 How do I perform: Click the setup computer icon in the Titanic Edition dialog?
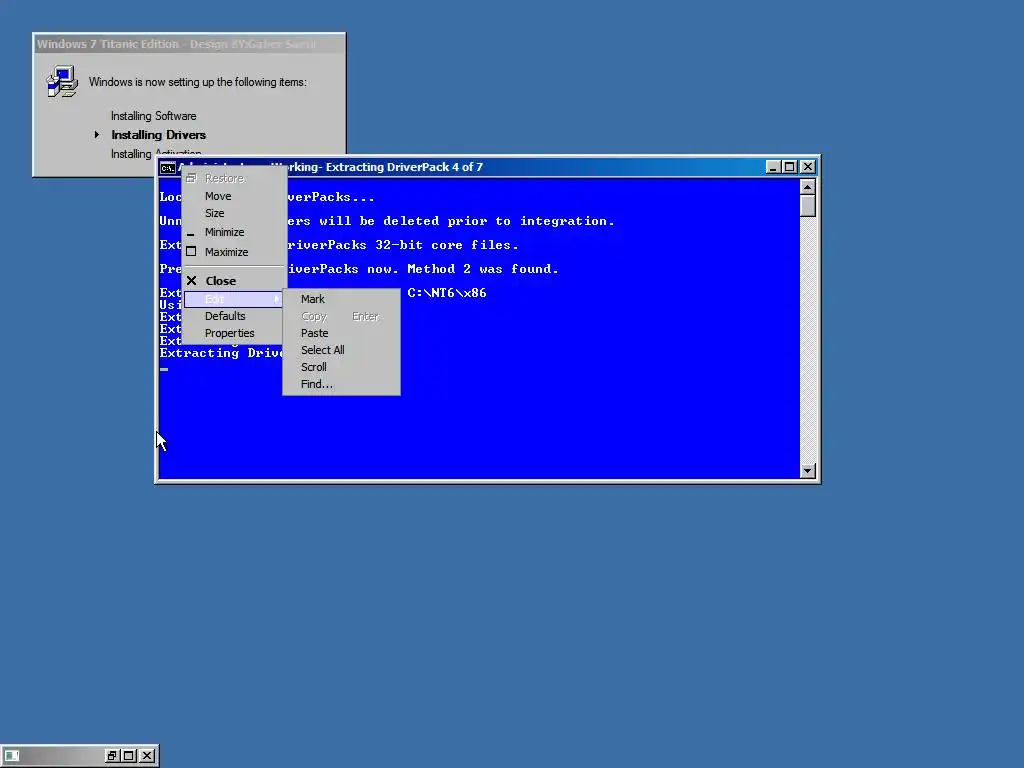[x=62, y=82]
